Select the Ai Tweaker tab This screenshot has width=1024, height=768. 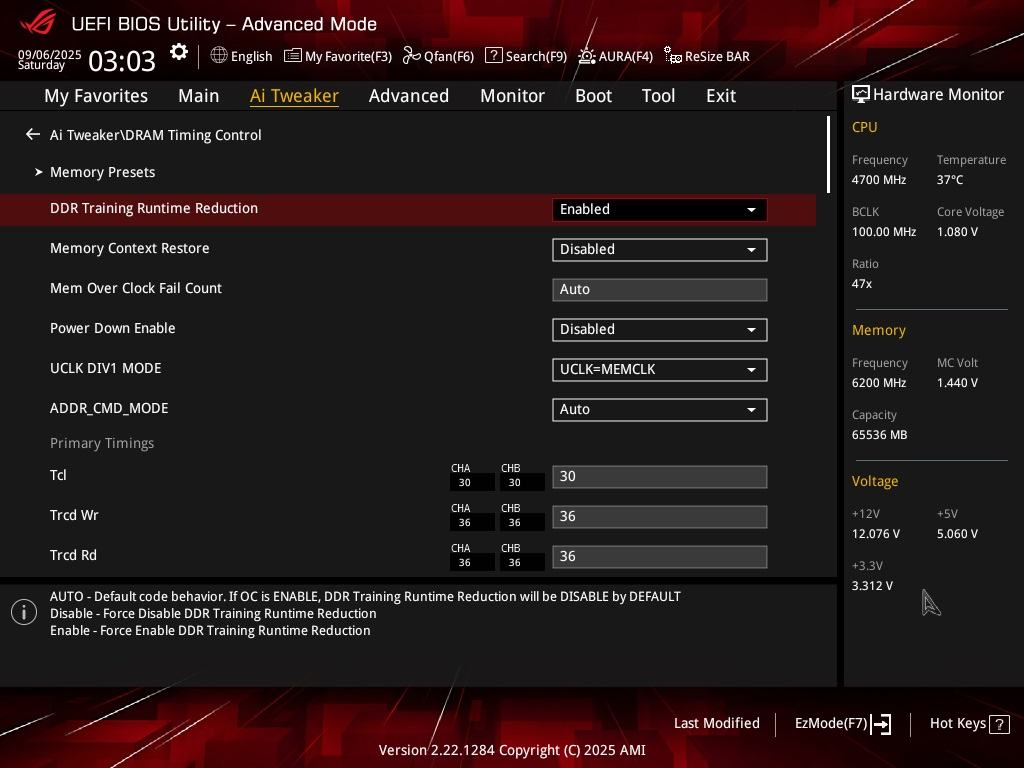(294, 96)
